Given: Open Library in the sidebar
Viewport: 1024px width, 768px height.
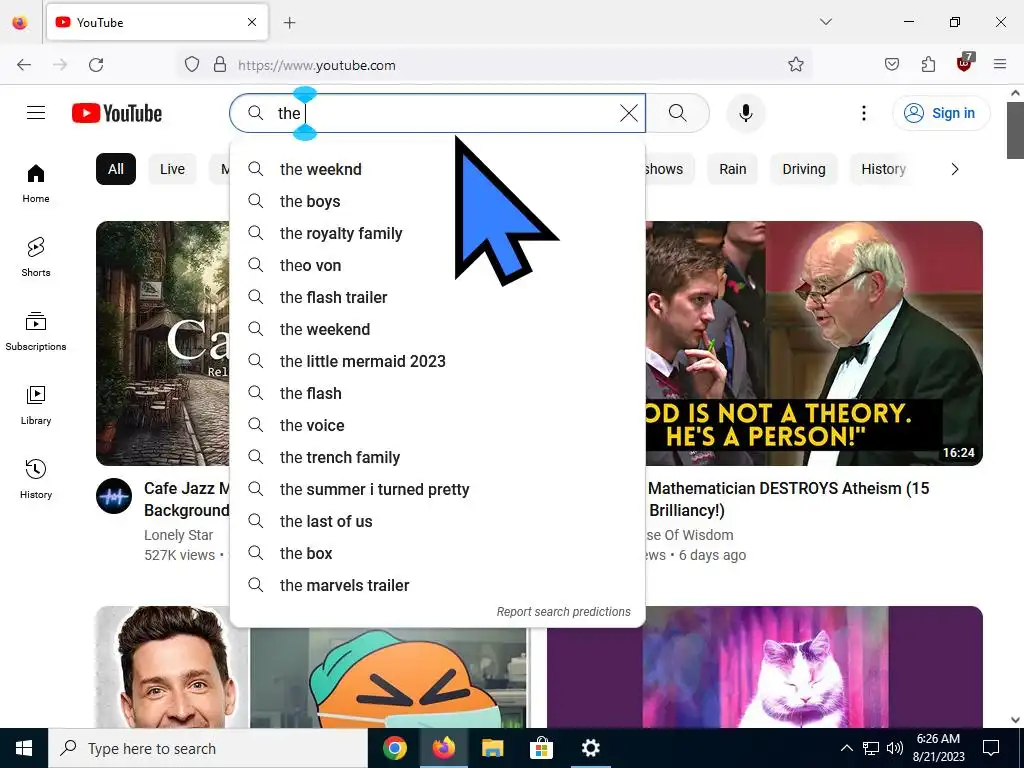Looking at the screenshot, I should pos(36,406).
